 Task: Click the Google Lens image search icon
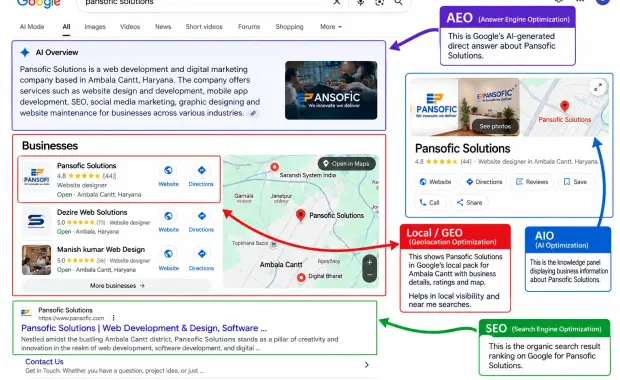coord(379,2)
